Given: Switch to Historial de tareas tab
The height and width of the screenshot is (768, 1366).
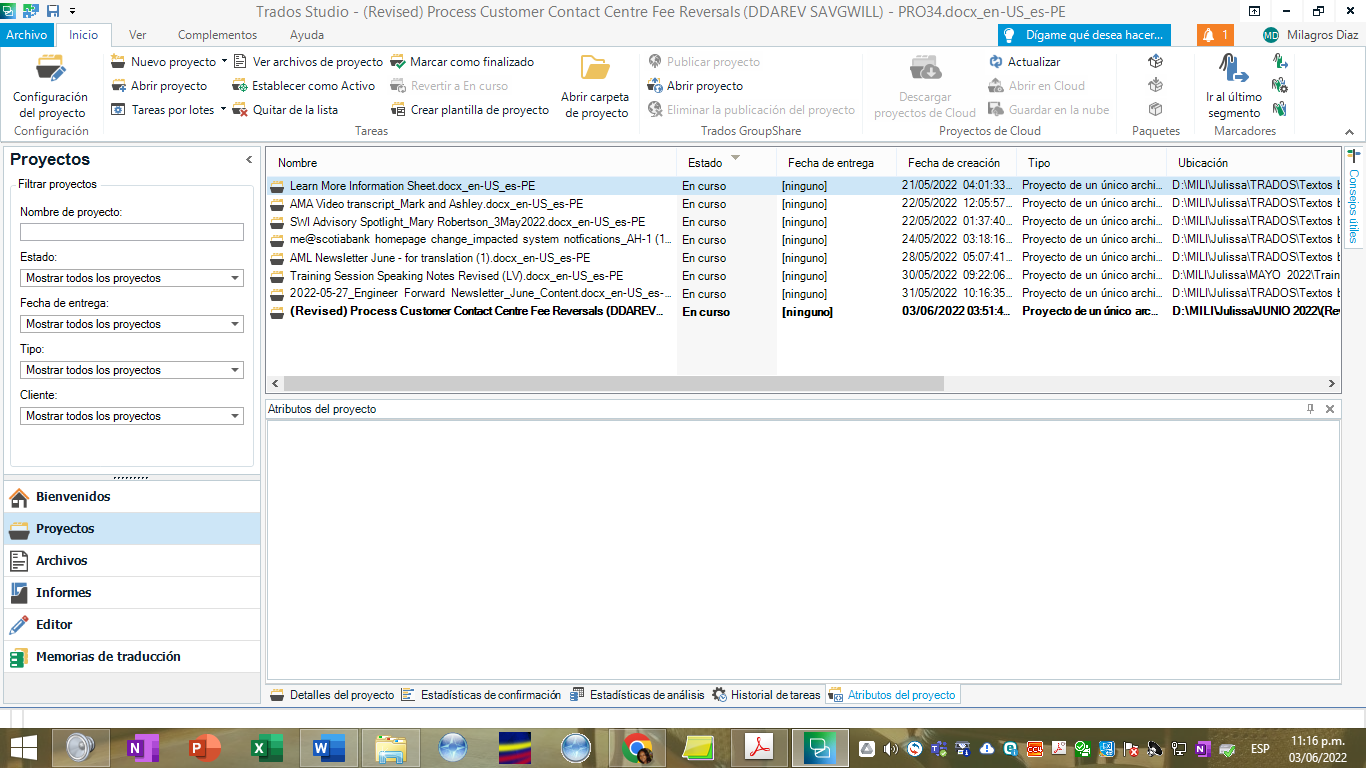Looking at the screenshot, I should point(766,695).
